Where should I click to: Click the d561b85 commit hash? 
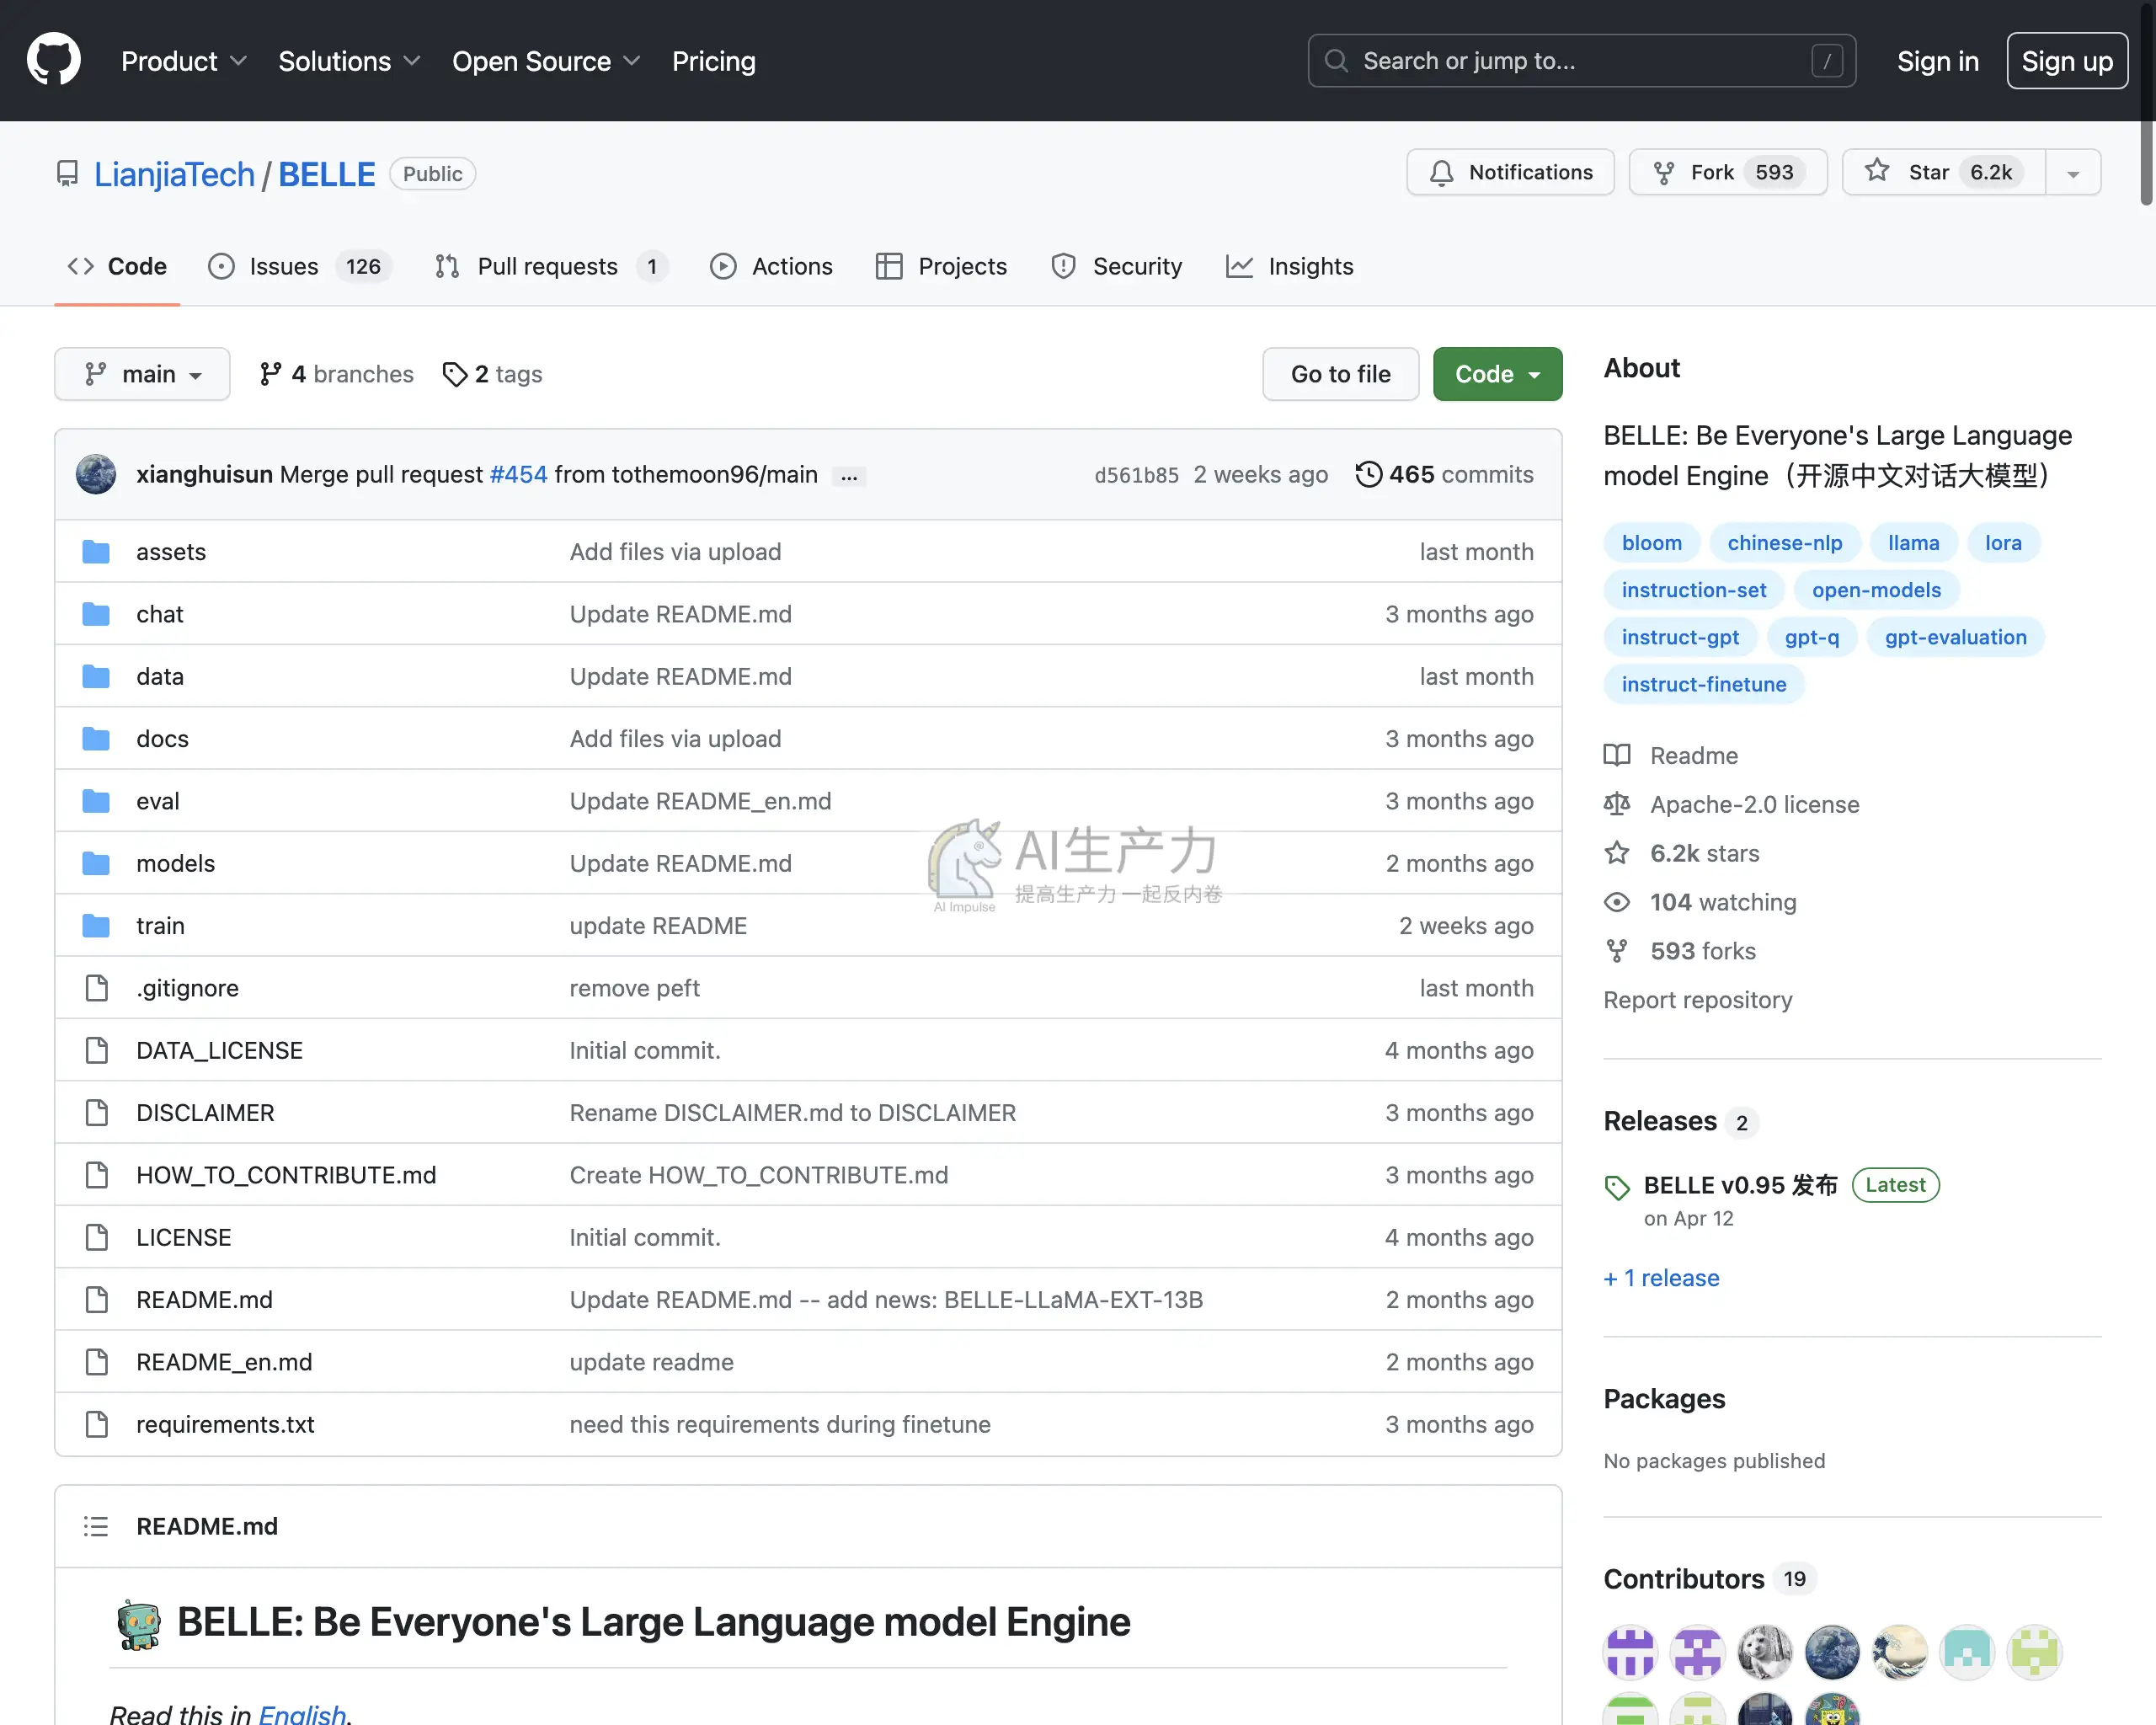coord(1136,475)
